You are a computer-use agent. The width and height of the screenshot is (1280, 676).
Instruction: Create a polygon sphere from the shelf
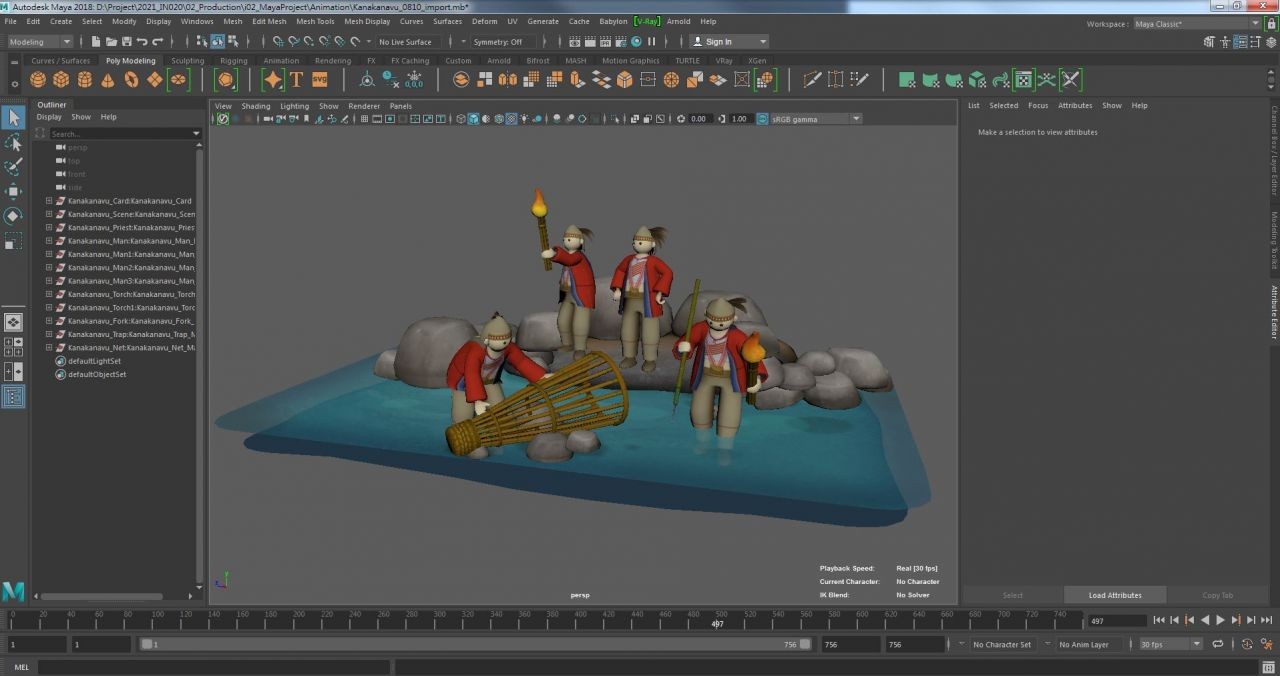click(x=38, y=80)
